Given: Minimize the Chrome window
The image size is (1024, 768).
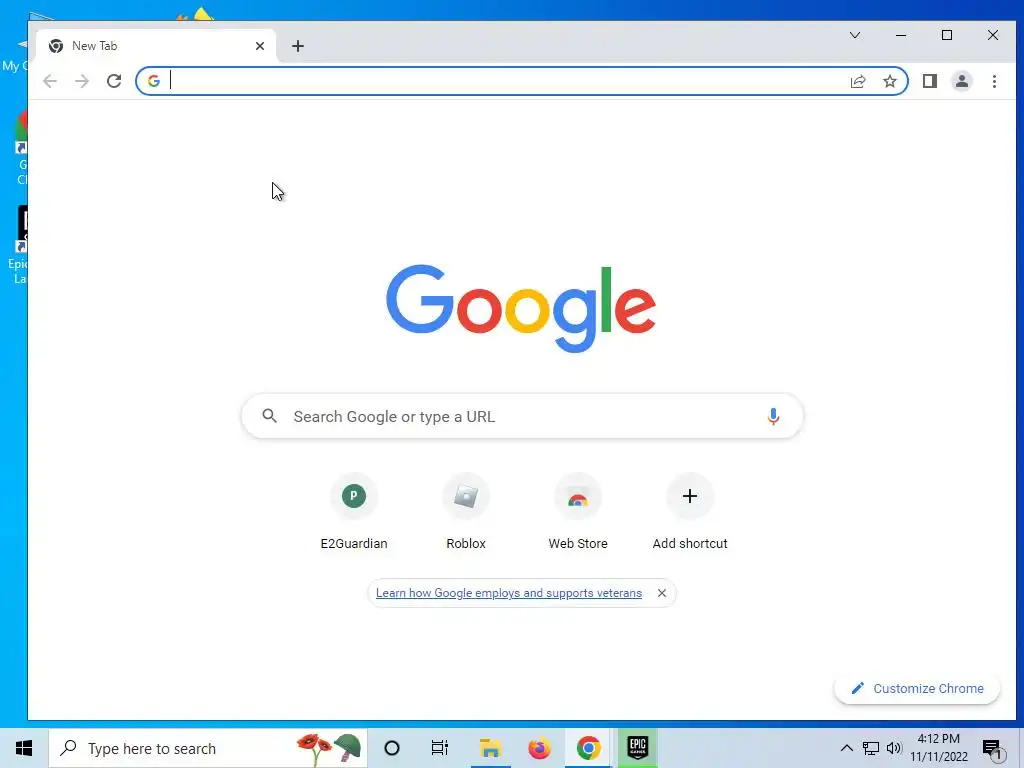Looking at the screenshot, I should (901, 35).
